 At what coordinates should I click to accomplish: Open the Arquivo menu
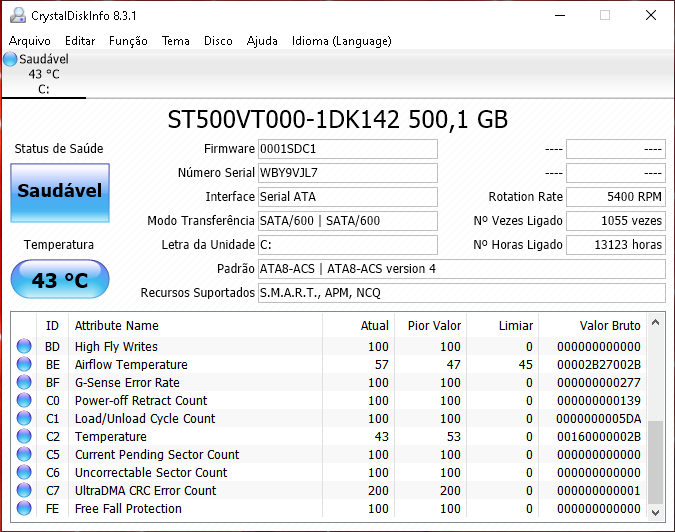(30, 41)
